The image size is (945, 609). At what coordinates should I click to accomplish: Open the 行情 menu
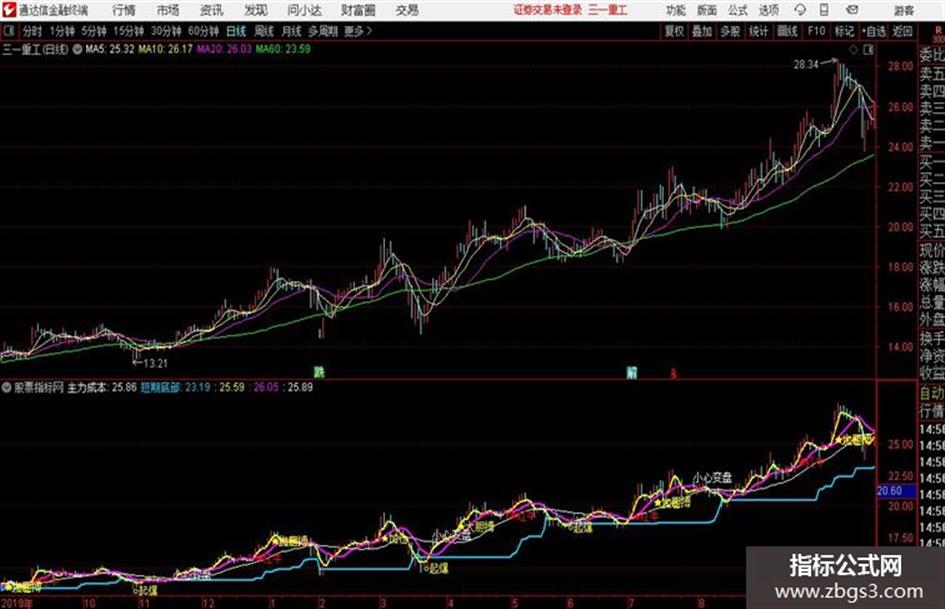click(x=124, y=10)
